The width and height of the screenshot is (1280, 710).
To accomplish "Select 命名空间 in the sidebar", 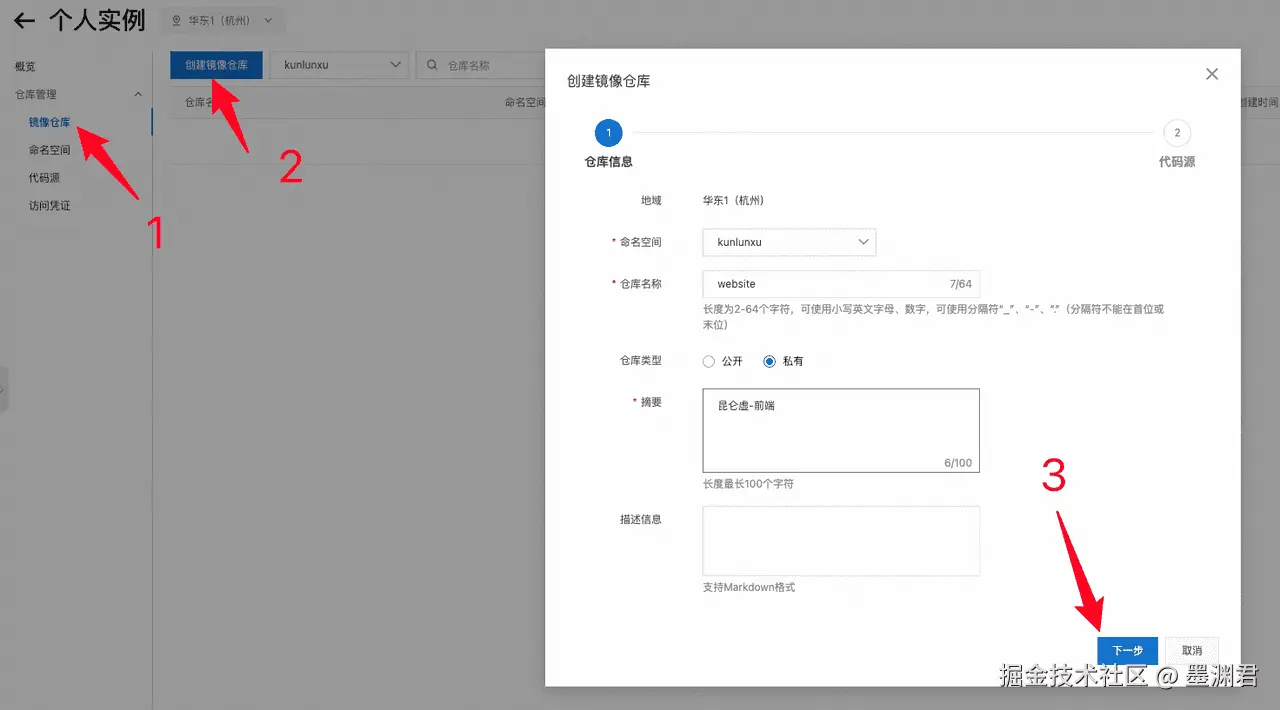I will click(49, 150).
